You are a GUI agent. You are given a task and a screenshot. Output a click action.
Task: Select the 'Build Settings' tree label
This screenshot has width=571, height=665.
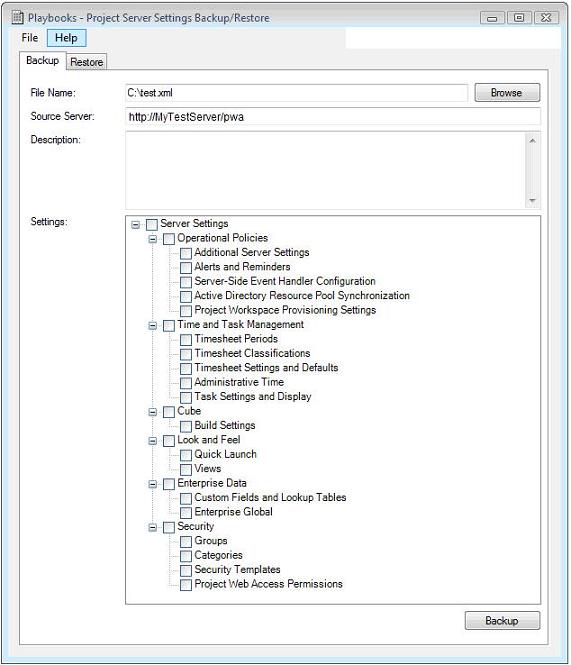pyautogui.click(x=225, y=425)
